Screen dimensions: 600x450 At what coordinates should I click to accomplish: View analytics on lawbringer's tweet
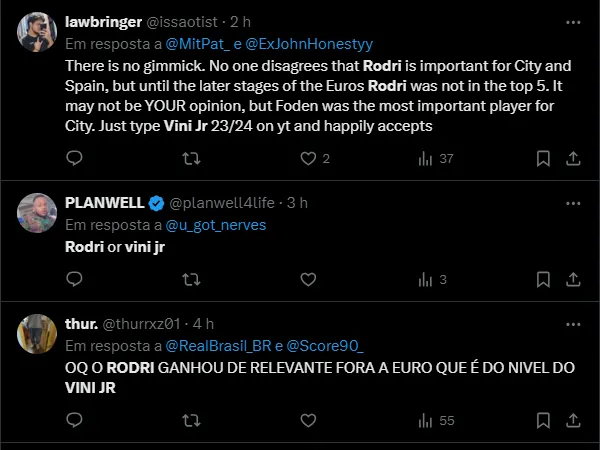(x=426, y=158)
